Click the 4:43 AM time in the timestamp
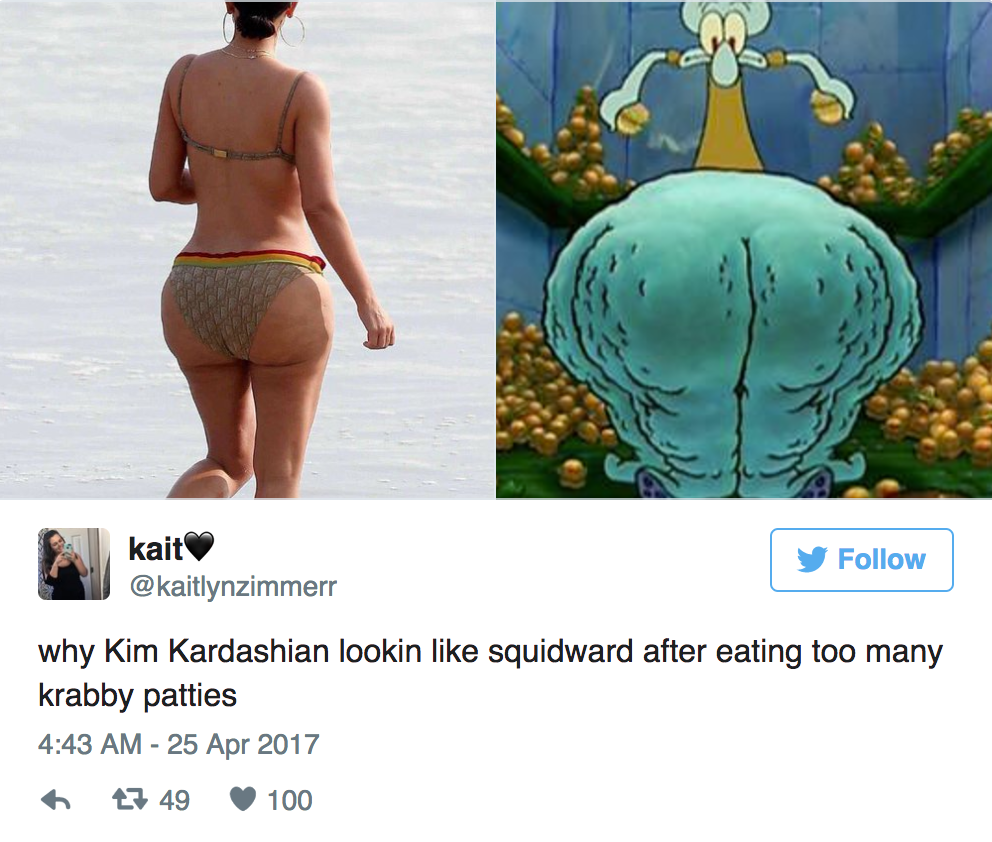992x842 pixels. pyautogui.click(x=90, y=744)
